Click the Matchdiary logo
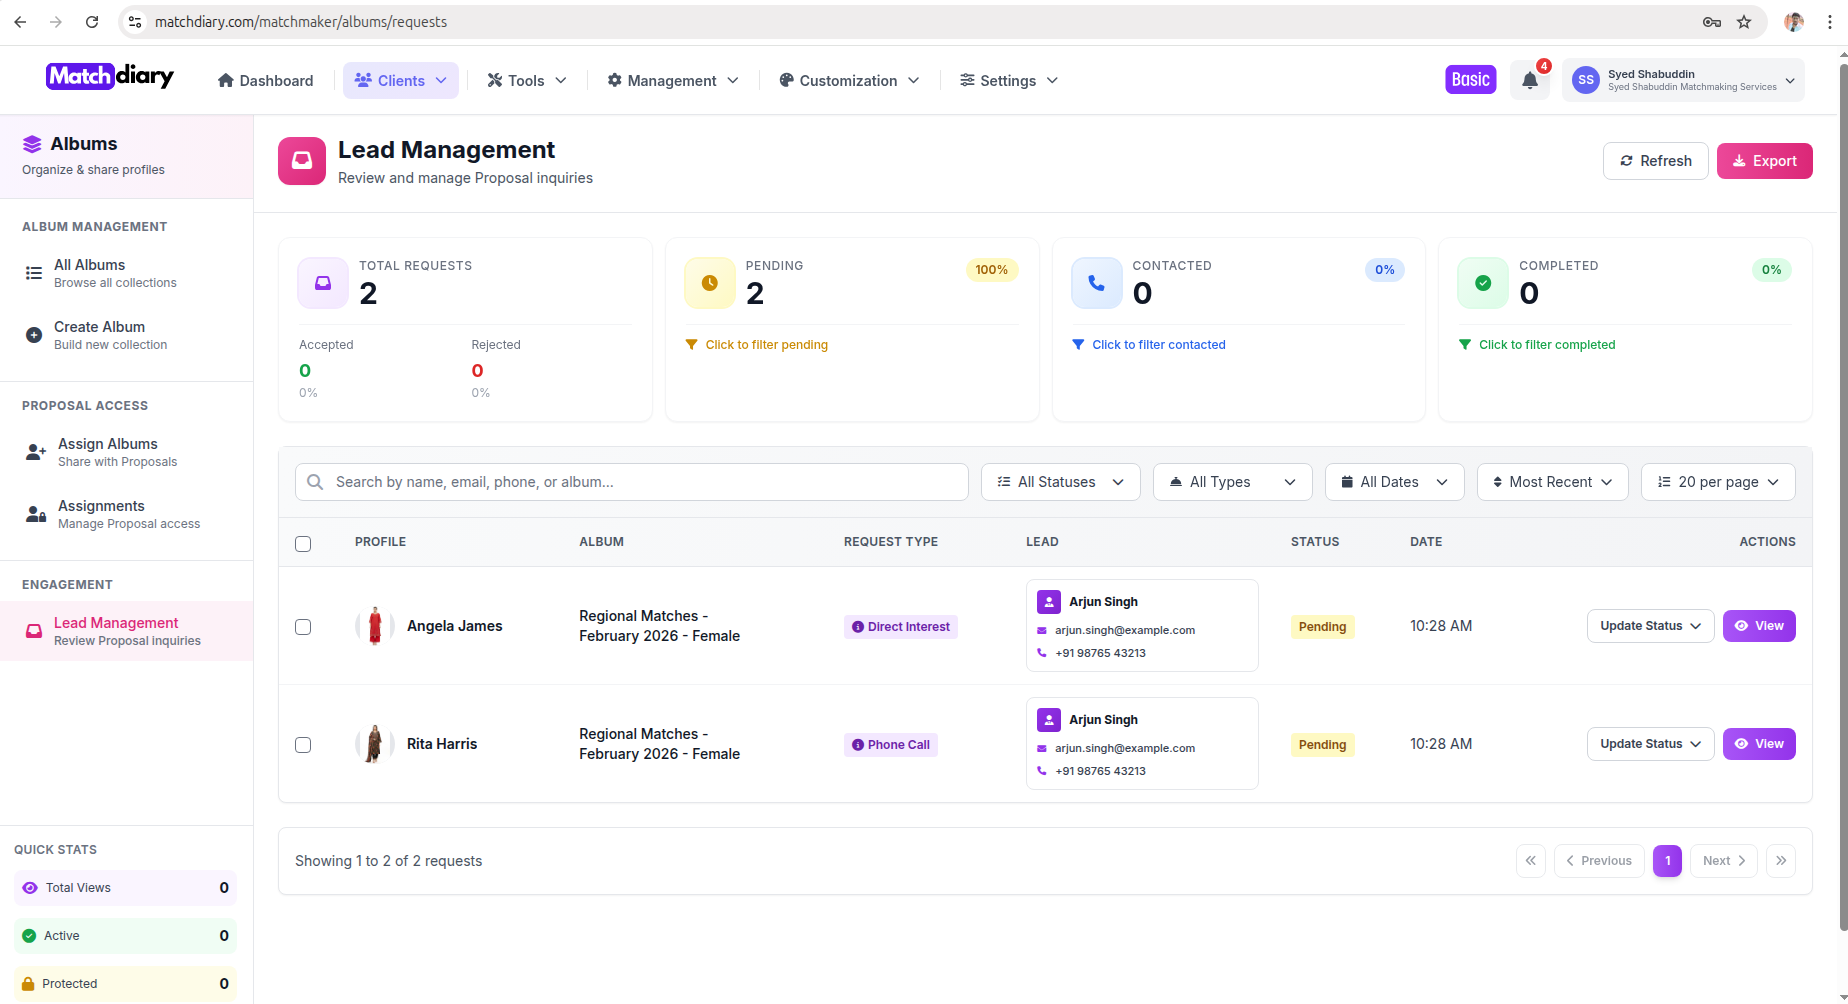The image size is (1848, 1004). coord(110,77)
